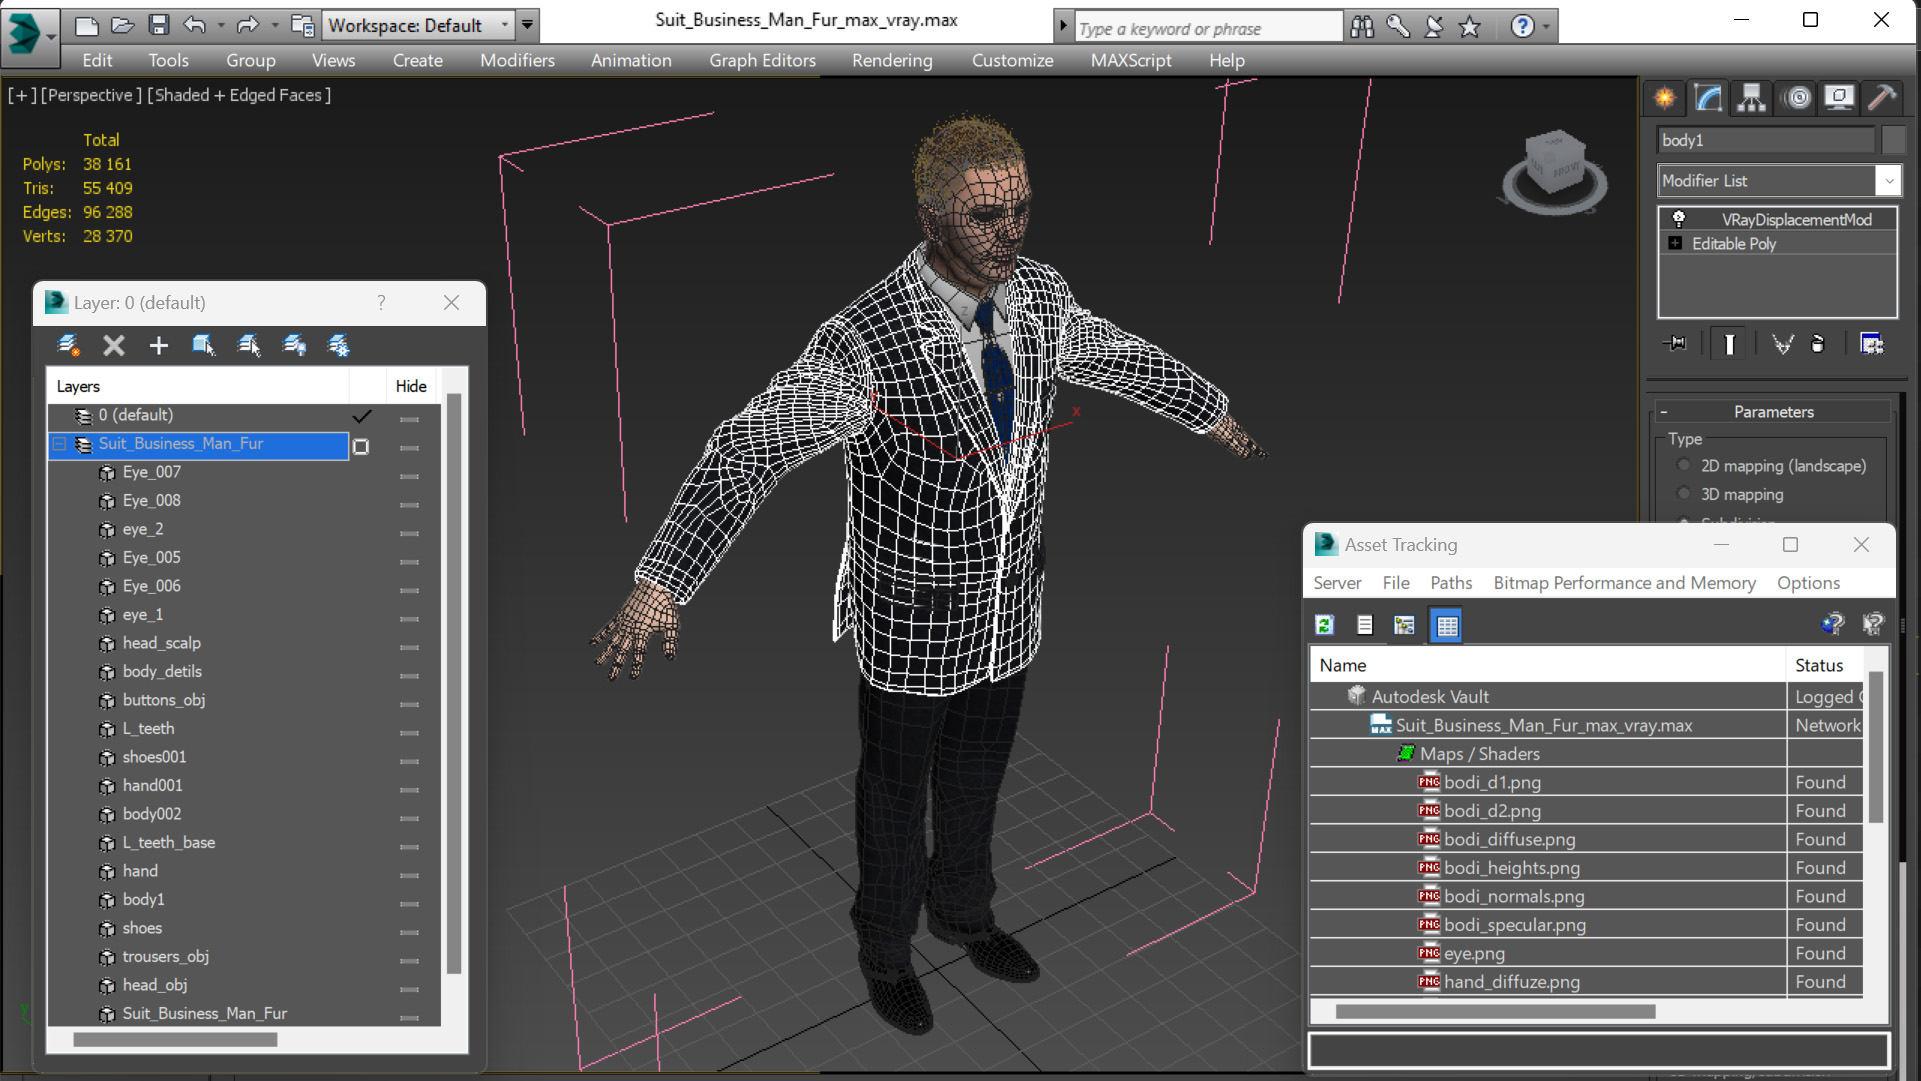Click the Asset Tracking horizontal scrollbar

pos(1495,1011)
